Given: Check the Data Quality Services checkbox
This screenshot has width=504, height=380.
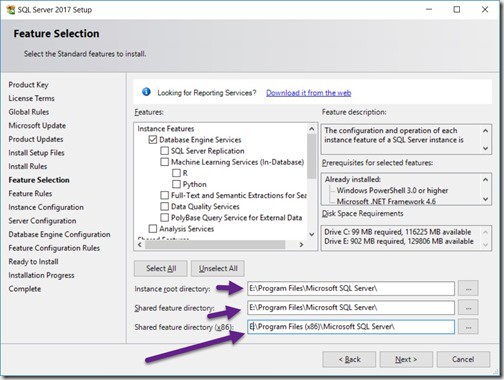Looking at the screenshot, I should point(164,206).
